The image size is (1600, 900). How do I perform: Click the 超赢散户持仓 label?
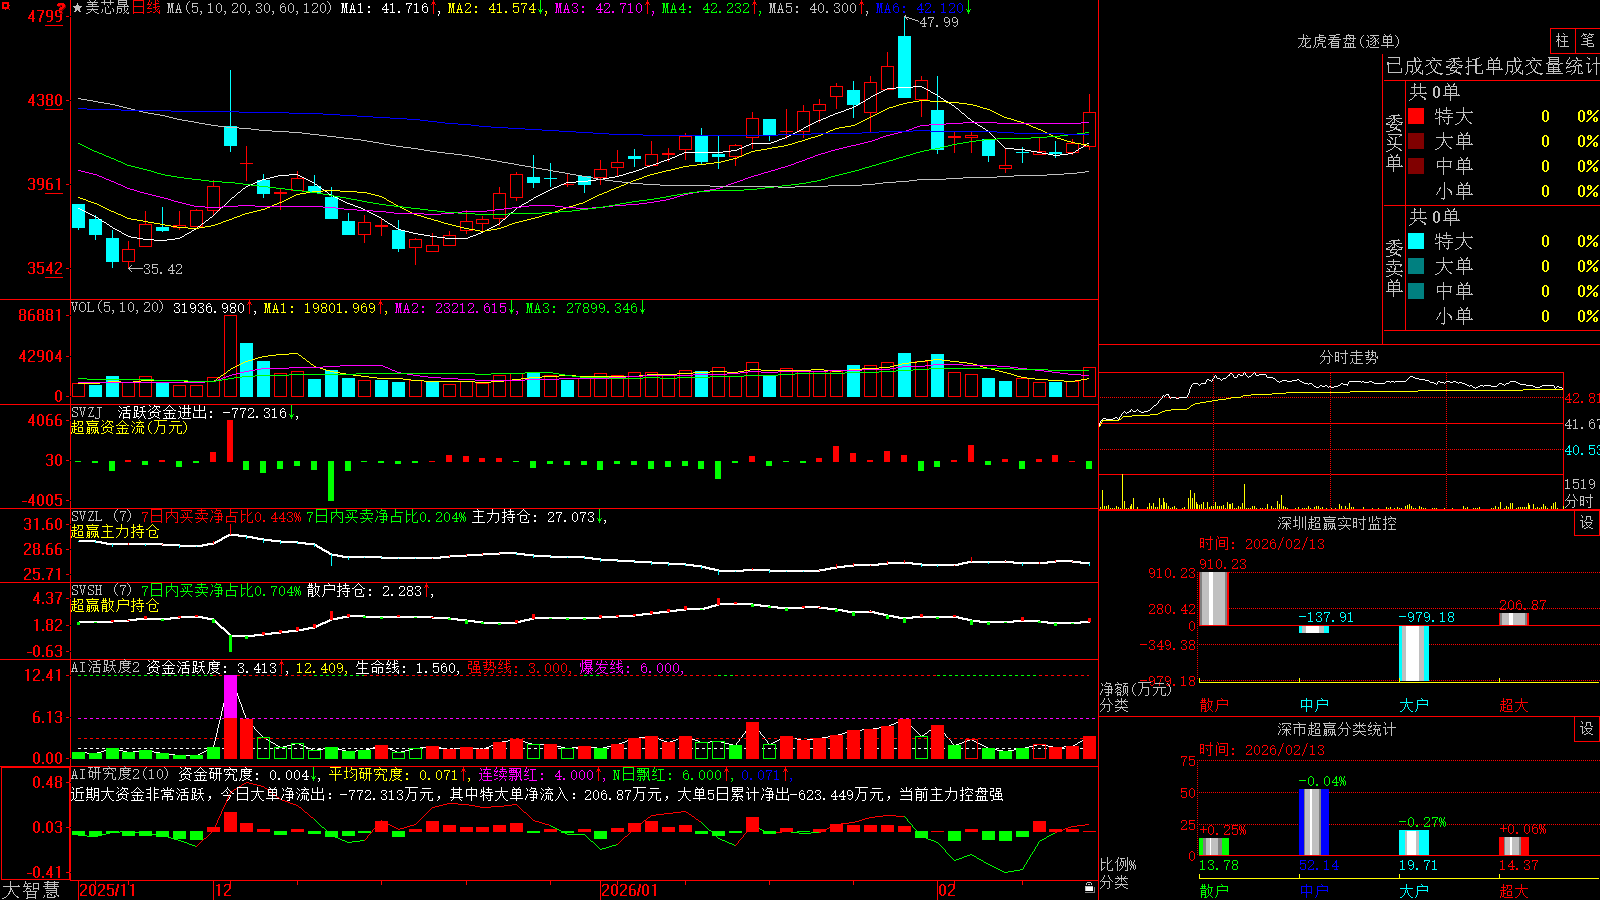[x=115, y=605]
